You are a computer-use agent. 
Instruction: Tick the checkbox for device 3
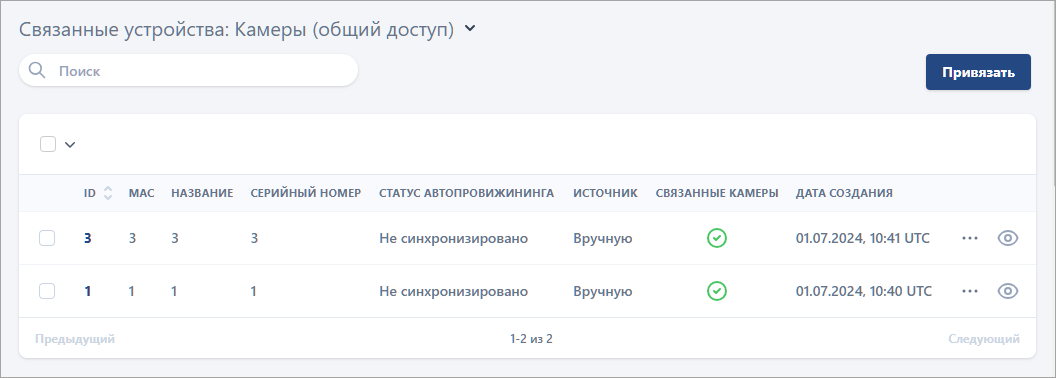point(46,238)
